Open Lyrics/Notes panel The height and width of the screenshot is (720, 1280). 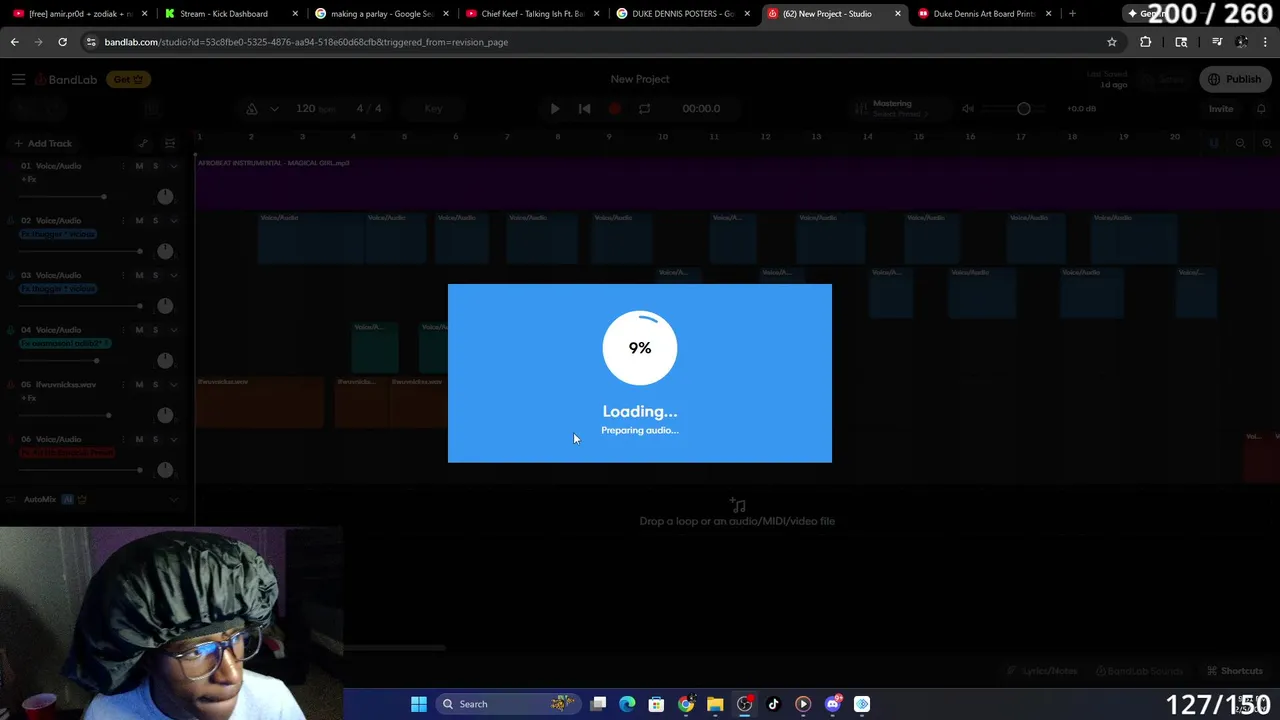[1043, 671]
